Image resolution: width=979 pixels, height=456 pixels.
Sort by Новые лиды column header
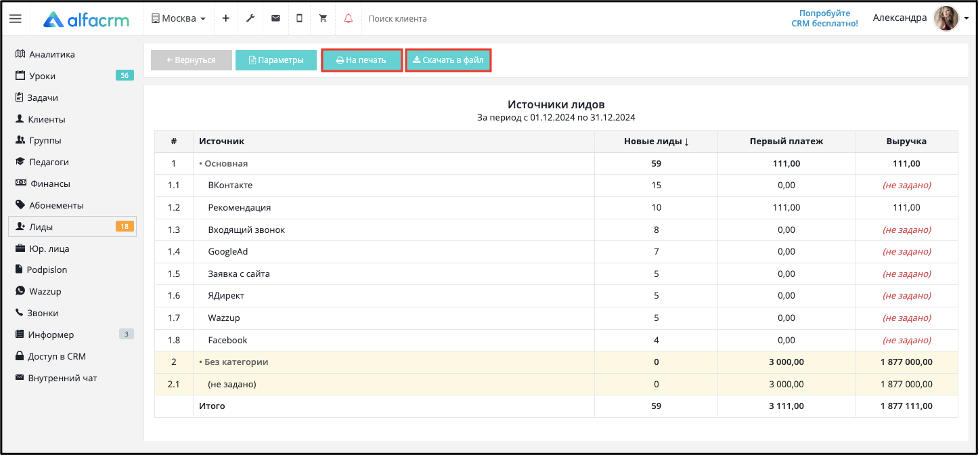tap(656, 141)
